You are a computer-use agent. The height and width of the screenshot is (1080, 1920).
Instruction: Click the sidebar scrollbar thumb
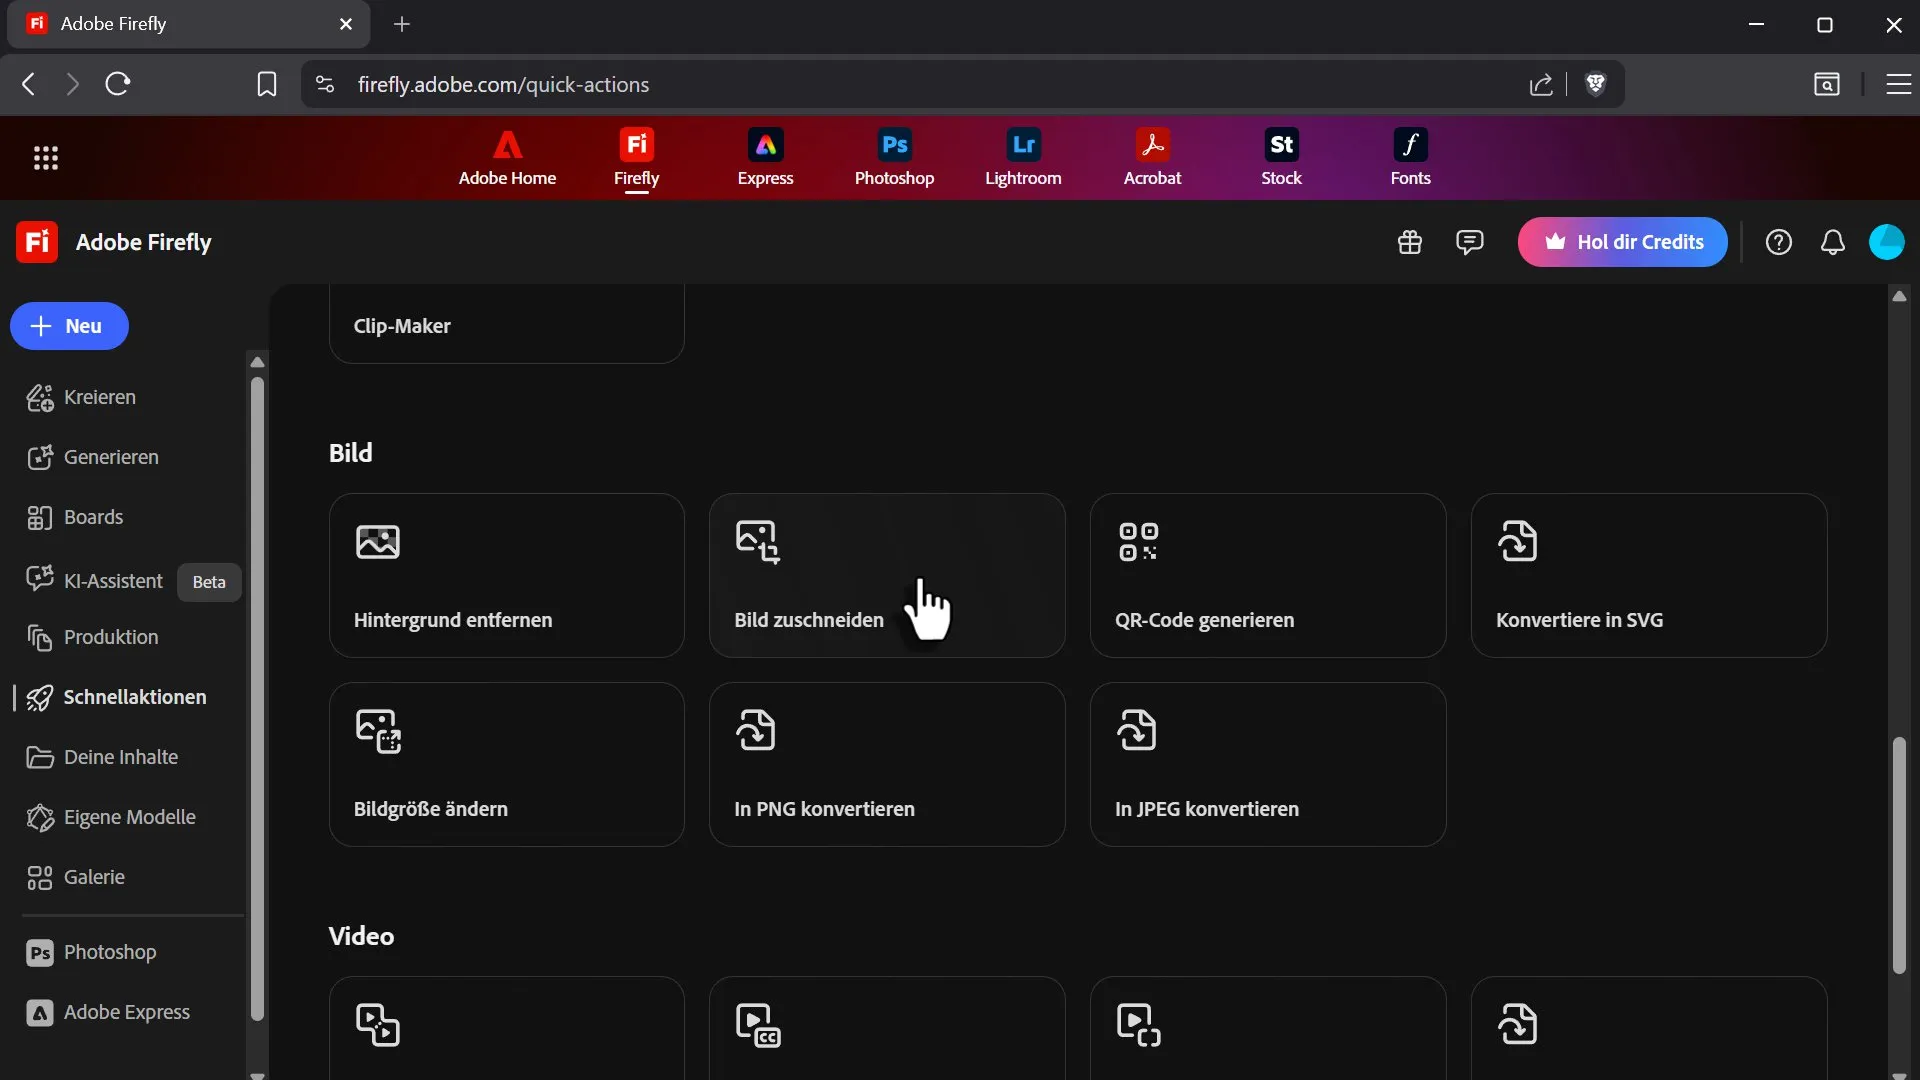tap(257, 698)
